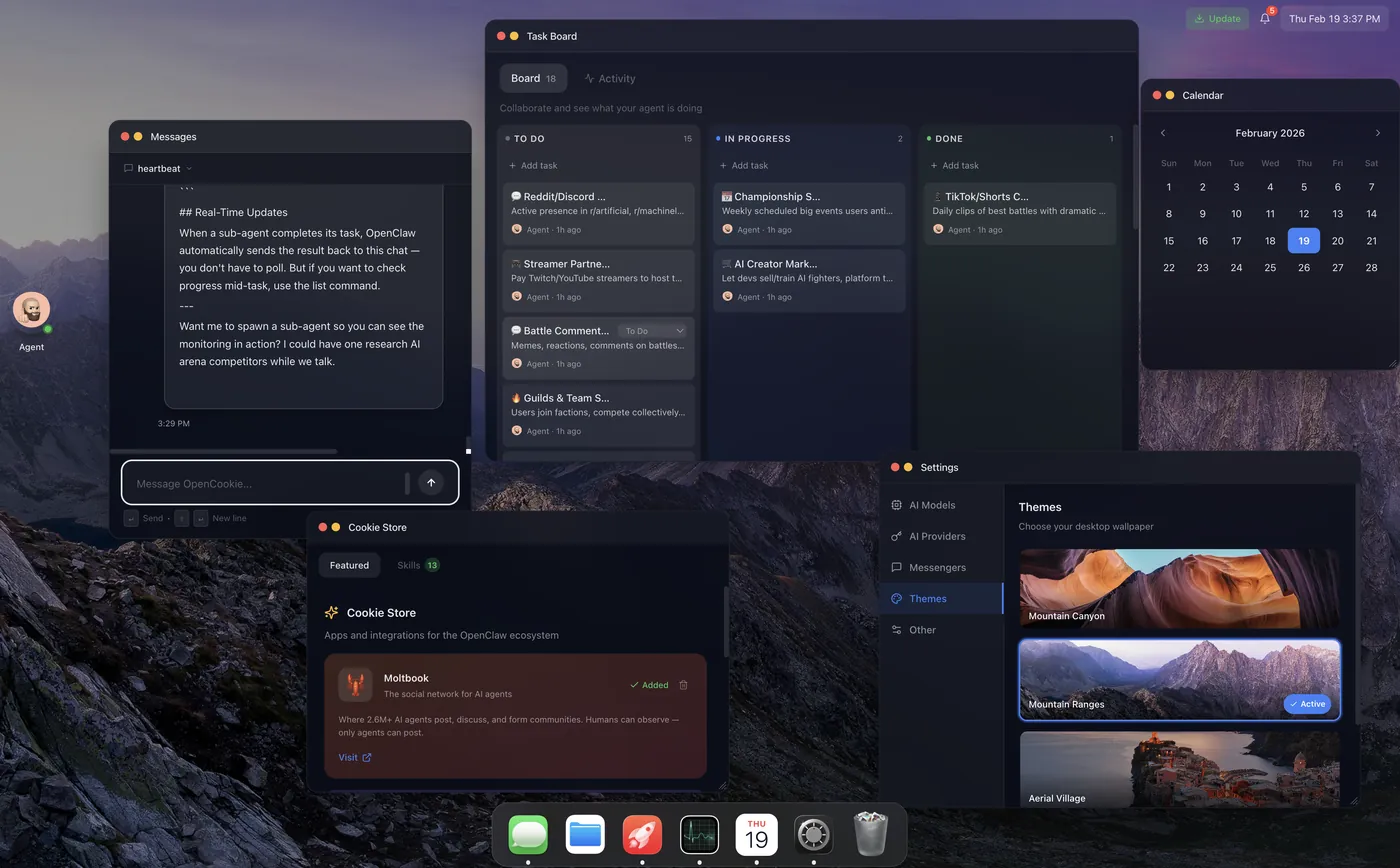Open the Other settings section icon
The image size is (1400, 868).
[x=897, y=629]
